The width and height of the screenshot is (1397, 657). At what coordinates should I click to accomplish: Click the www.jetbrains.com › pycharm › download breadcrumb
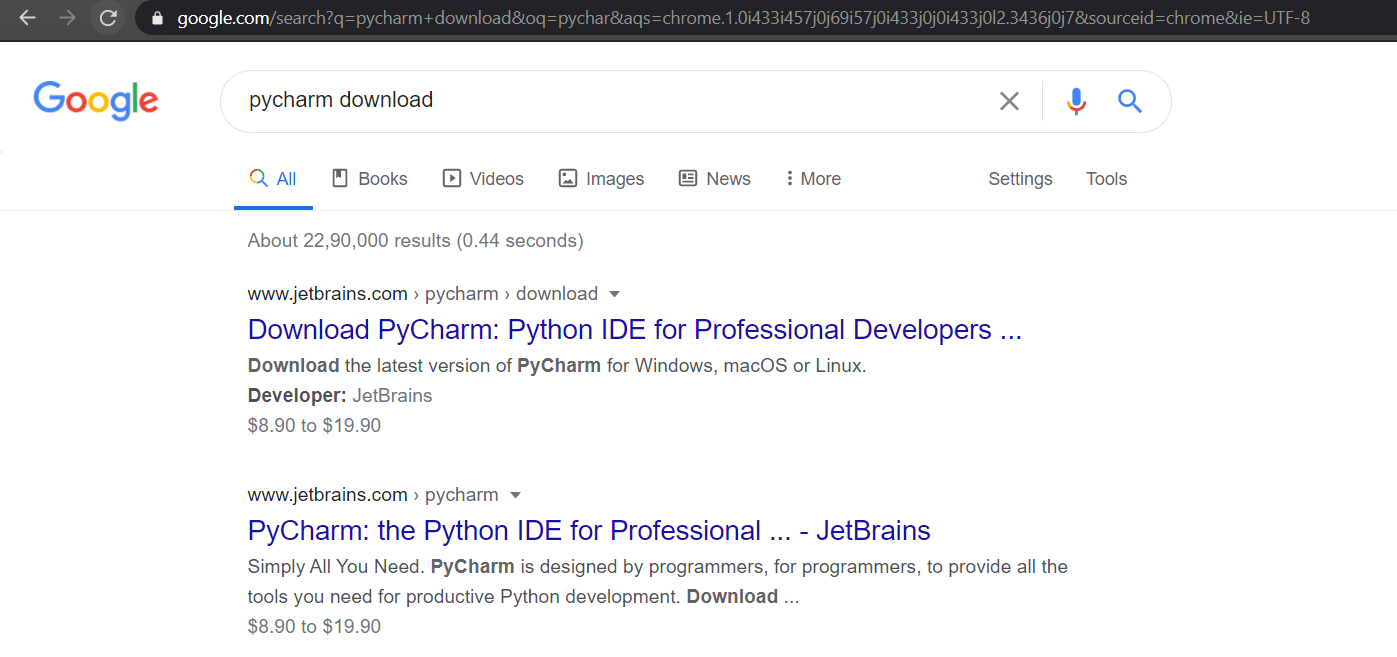click(423, 294)
